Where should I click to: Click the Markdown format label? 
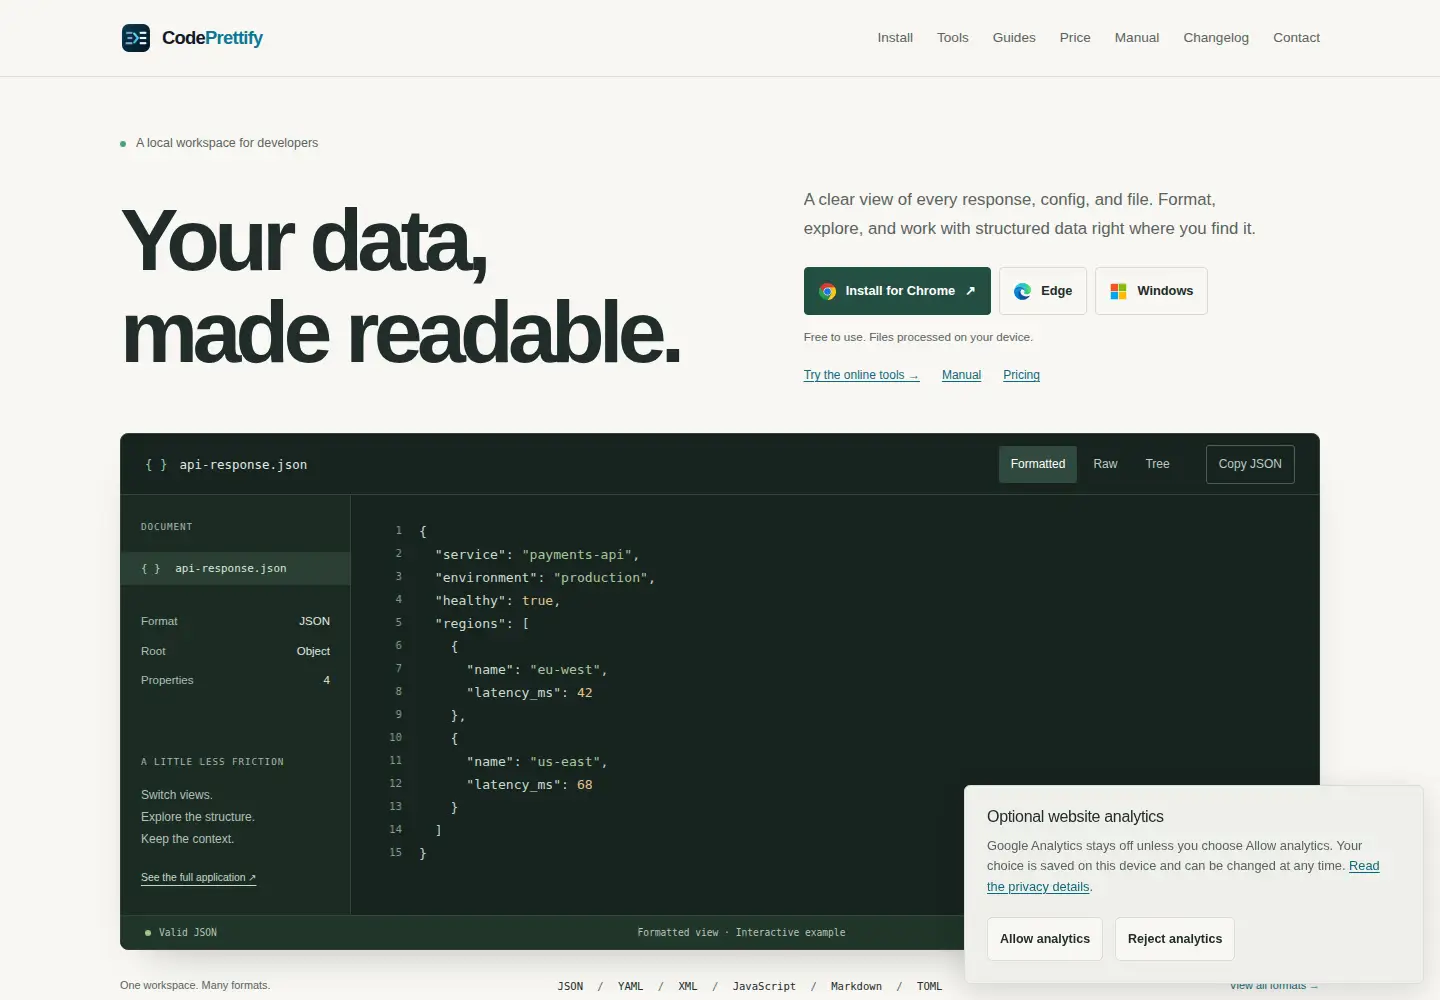click(x=856, y=986)
